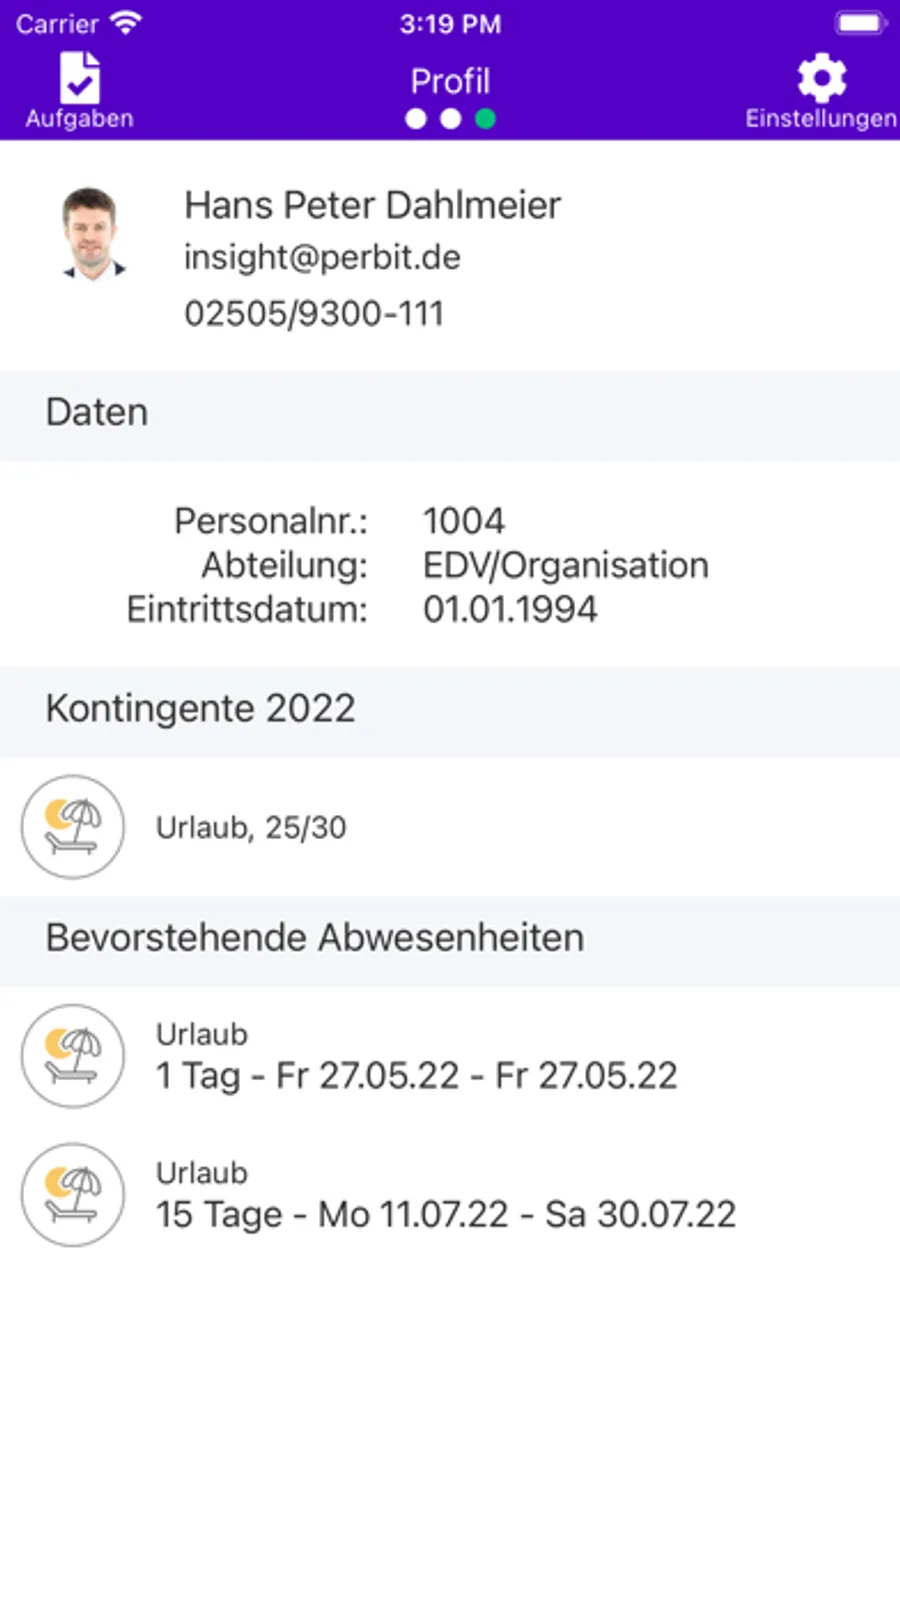The width and height of the screenshot is (900, 1598).
Task: Select the middle page indicator dot
Action: (451, 119)
